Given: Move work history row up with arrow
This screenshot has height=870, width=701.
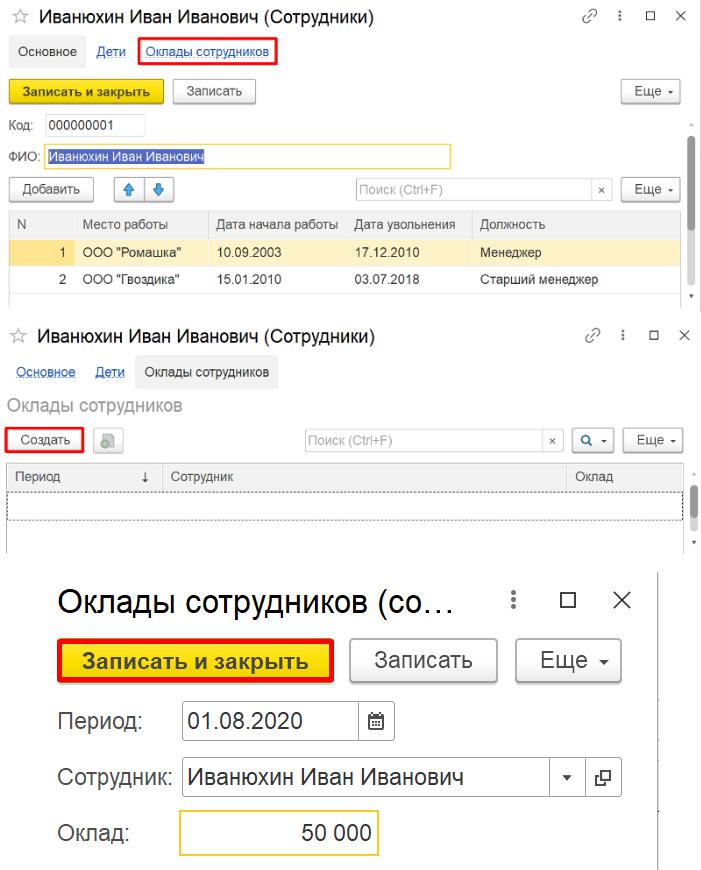Looking at the screenshot, I should [x=129, y=190].
